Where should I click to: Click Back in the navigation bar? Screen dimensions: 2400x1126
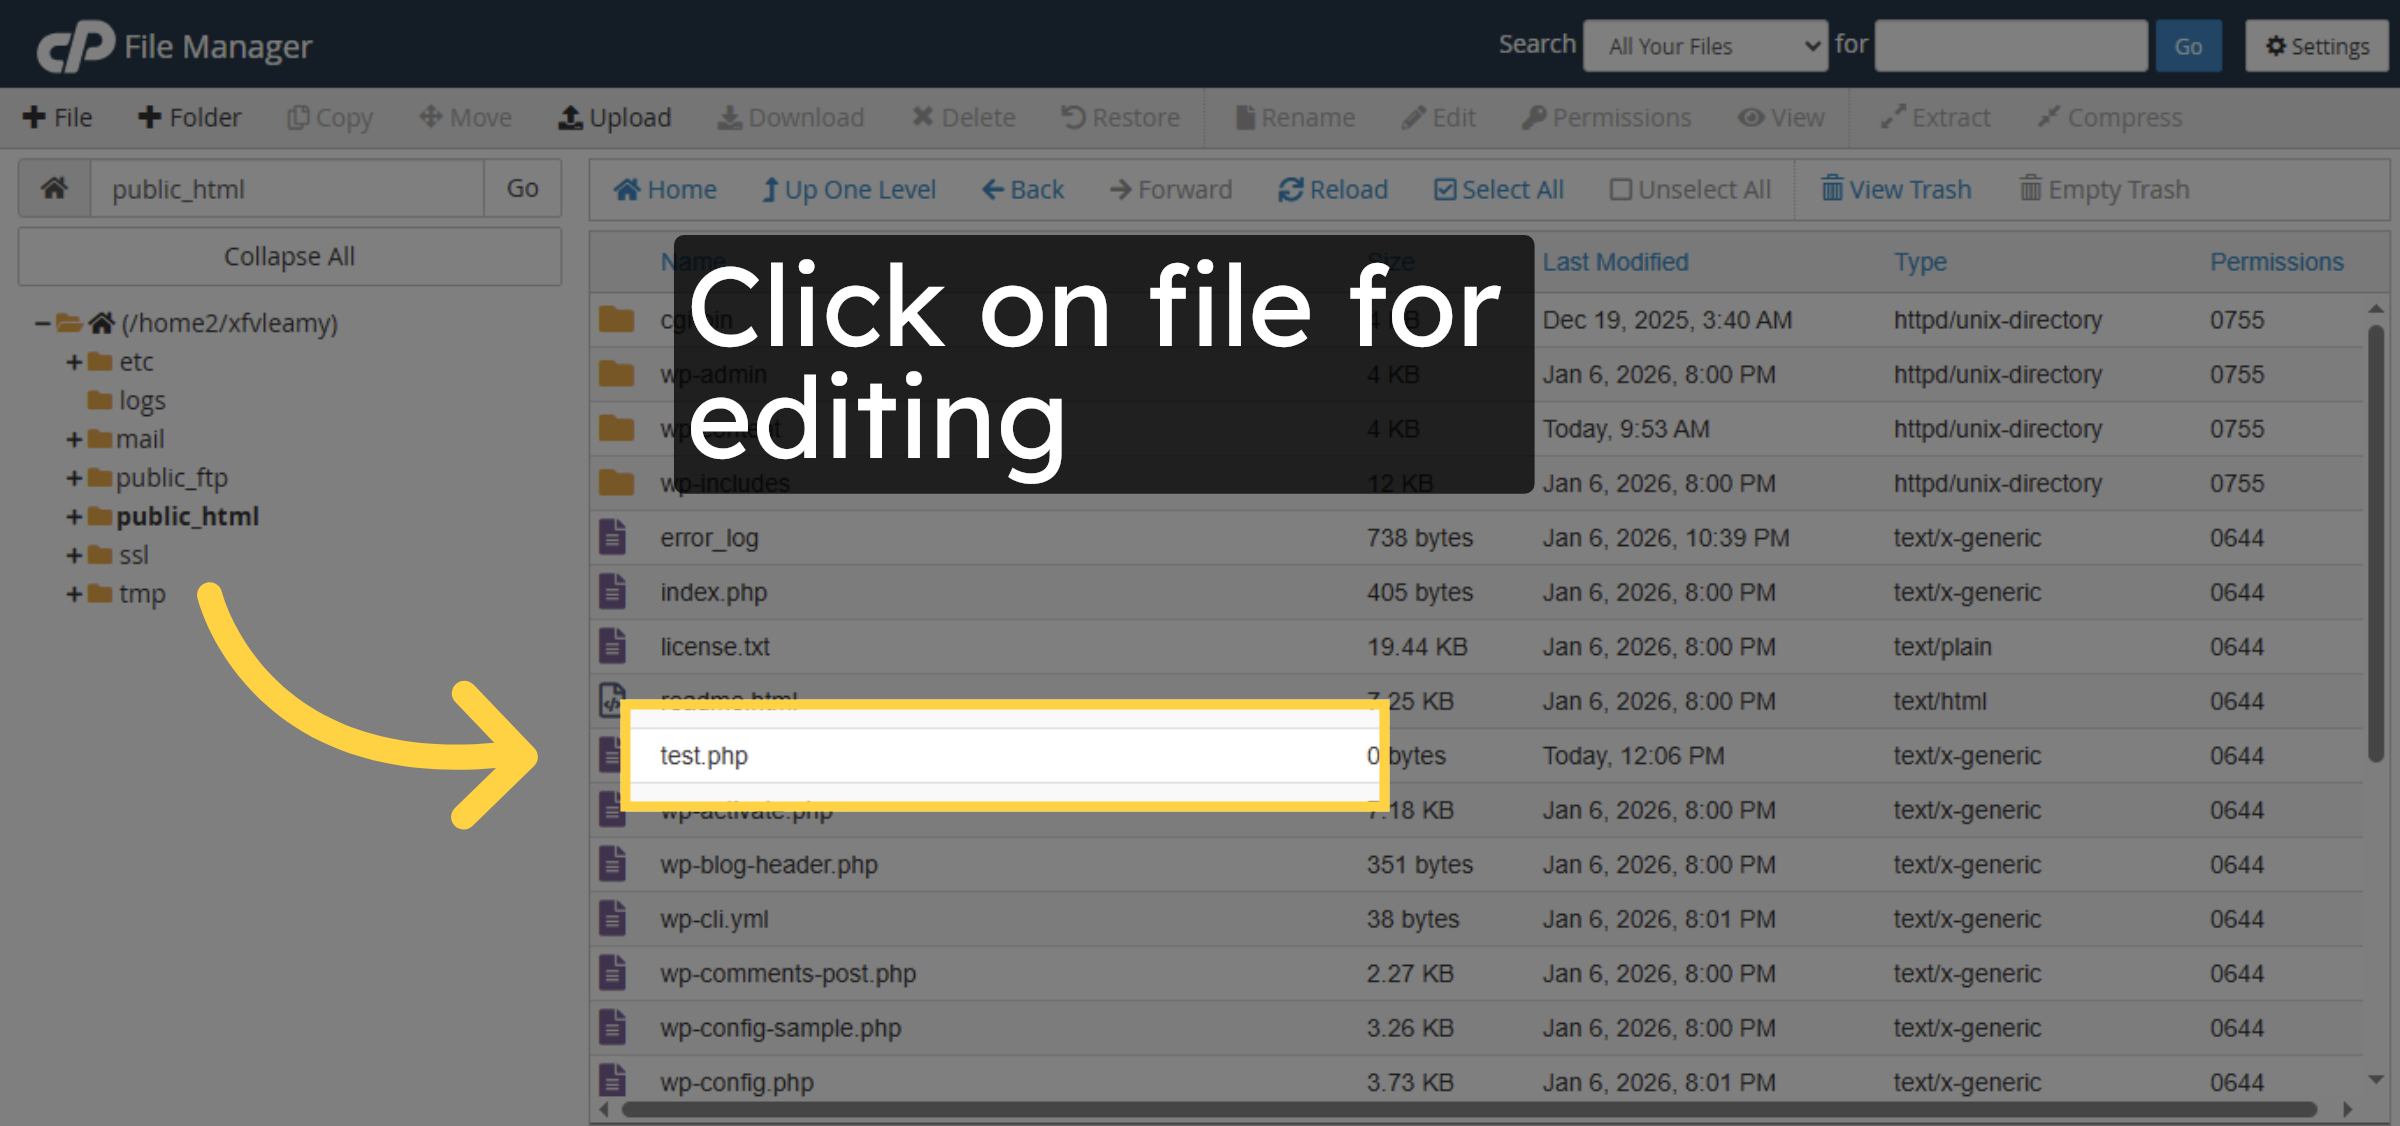coord(1022,189)
